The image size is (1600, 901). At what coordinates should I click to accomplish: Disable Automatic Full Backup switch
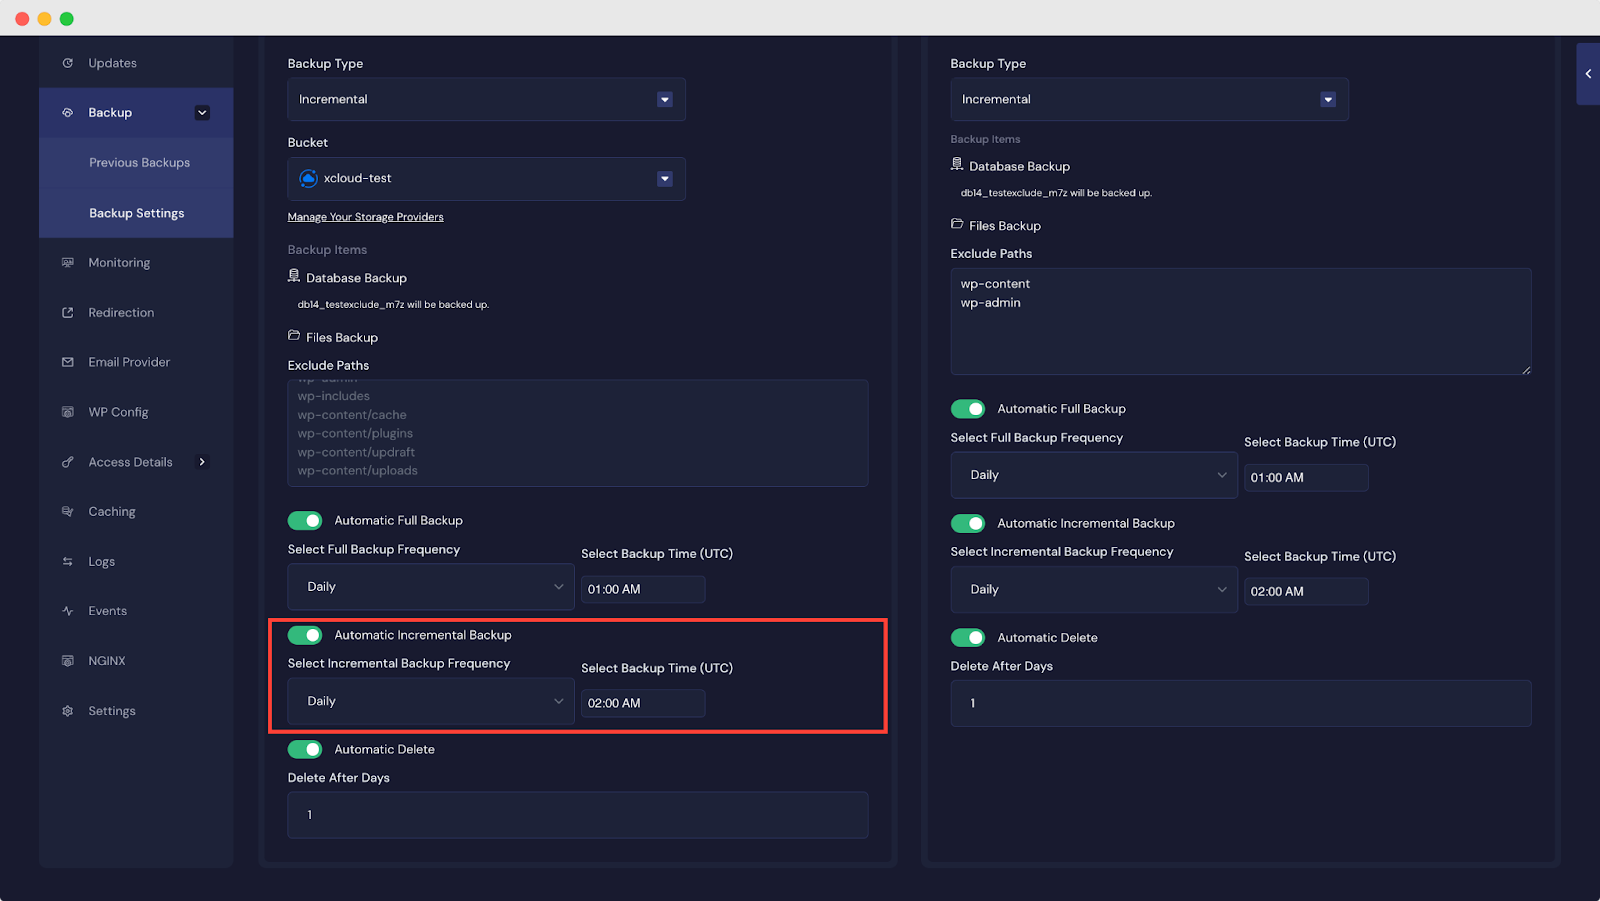pyautogui.click(x=305, y=520)
